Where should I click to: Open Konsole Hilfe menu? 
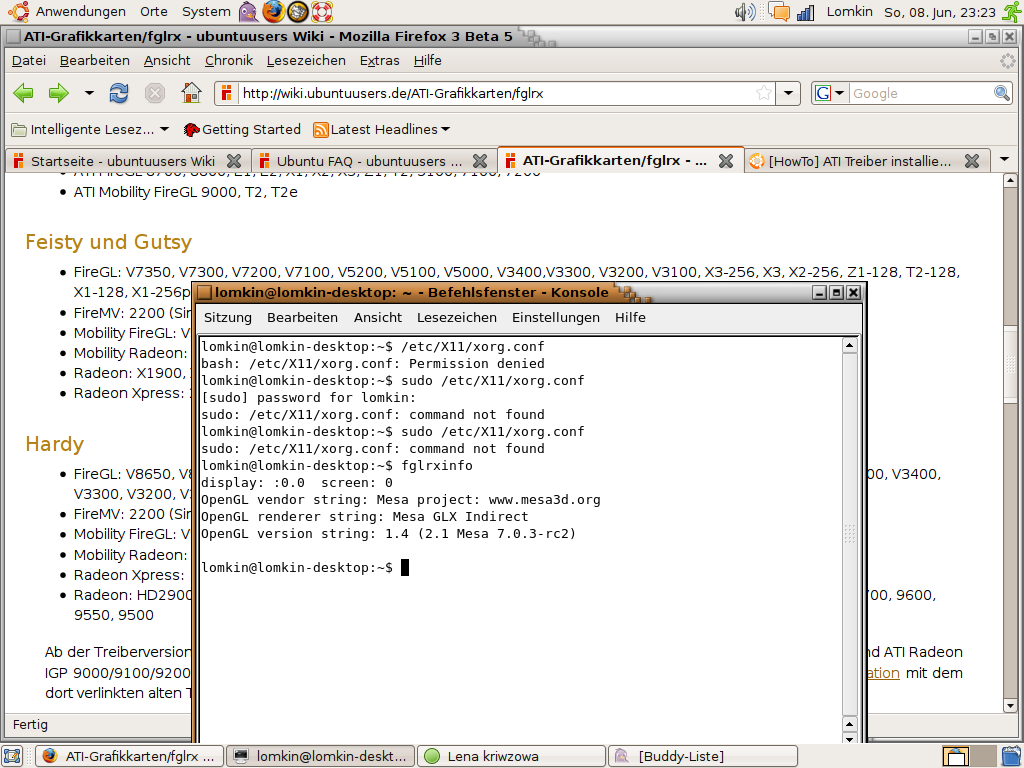coord(630,318)
